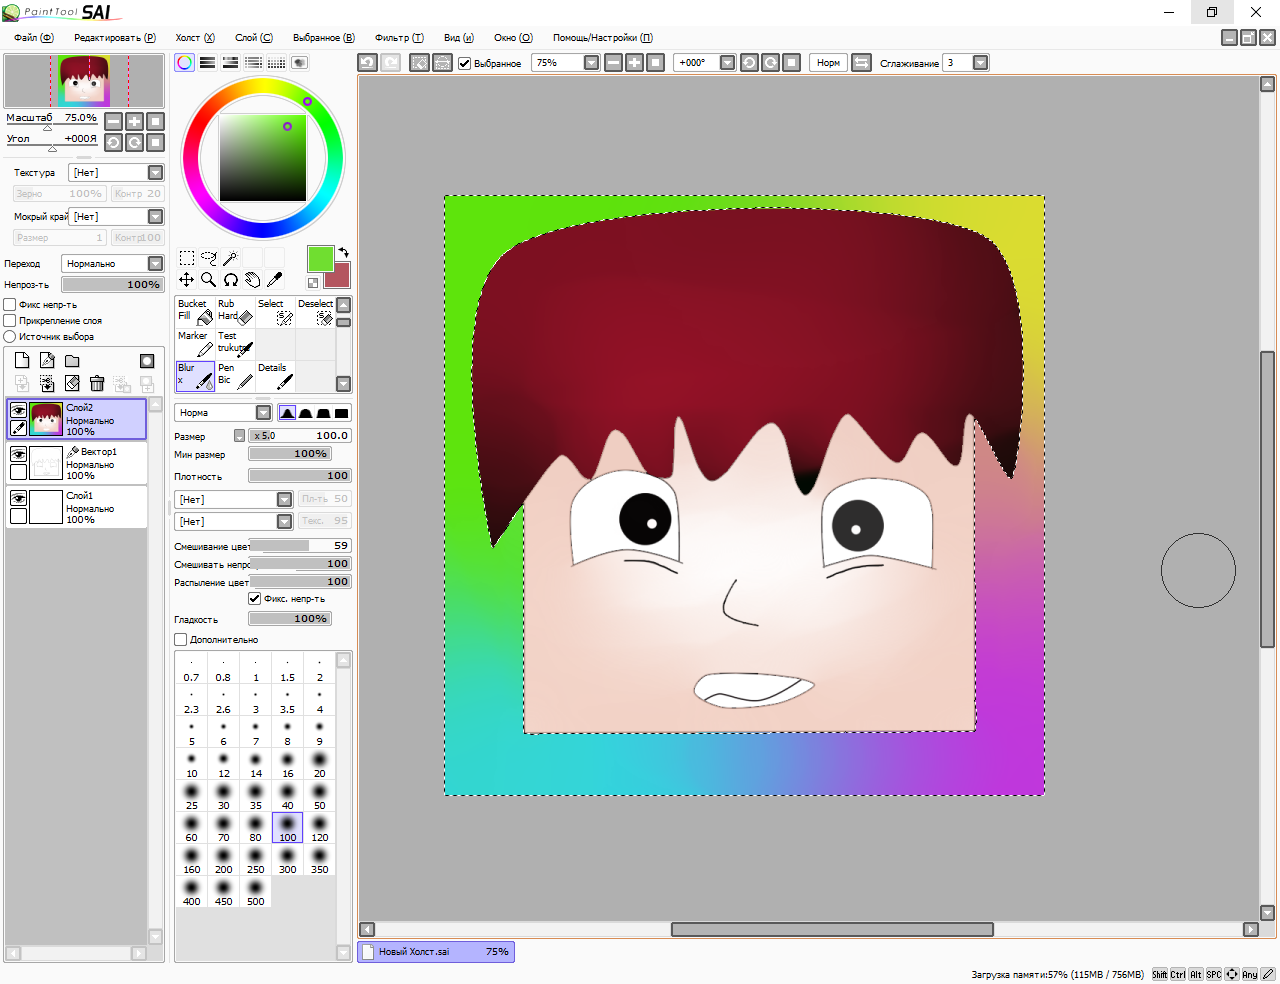This screenshot has width=1280, height=984.
Task: Click the green foreground color swatch
Action: coord(320,258)
